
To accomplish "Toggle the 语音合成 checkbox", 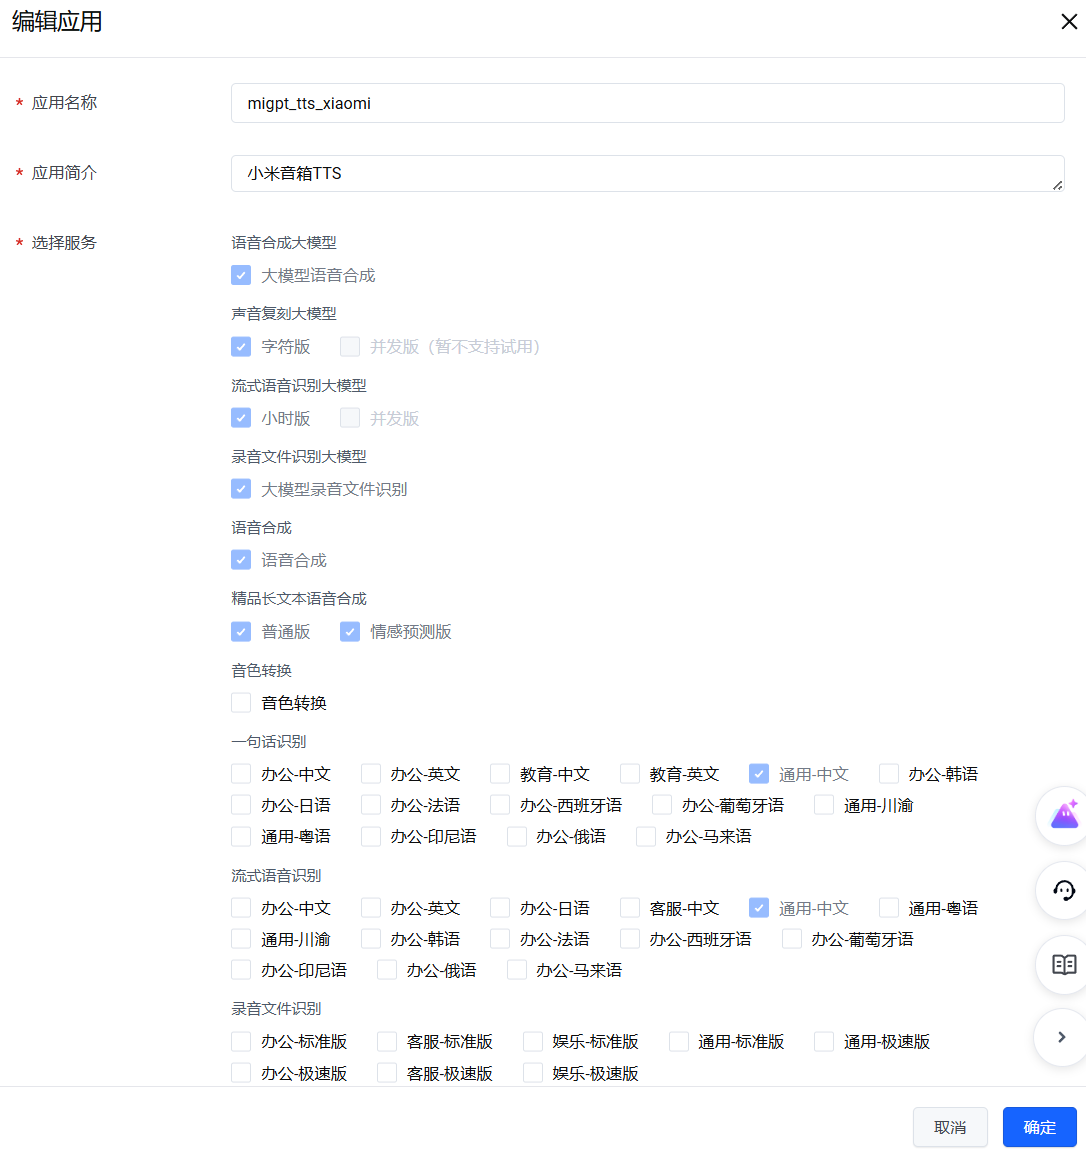I will [x=241, y=560].
